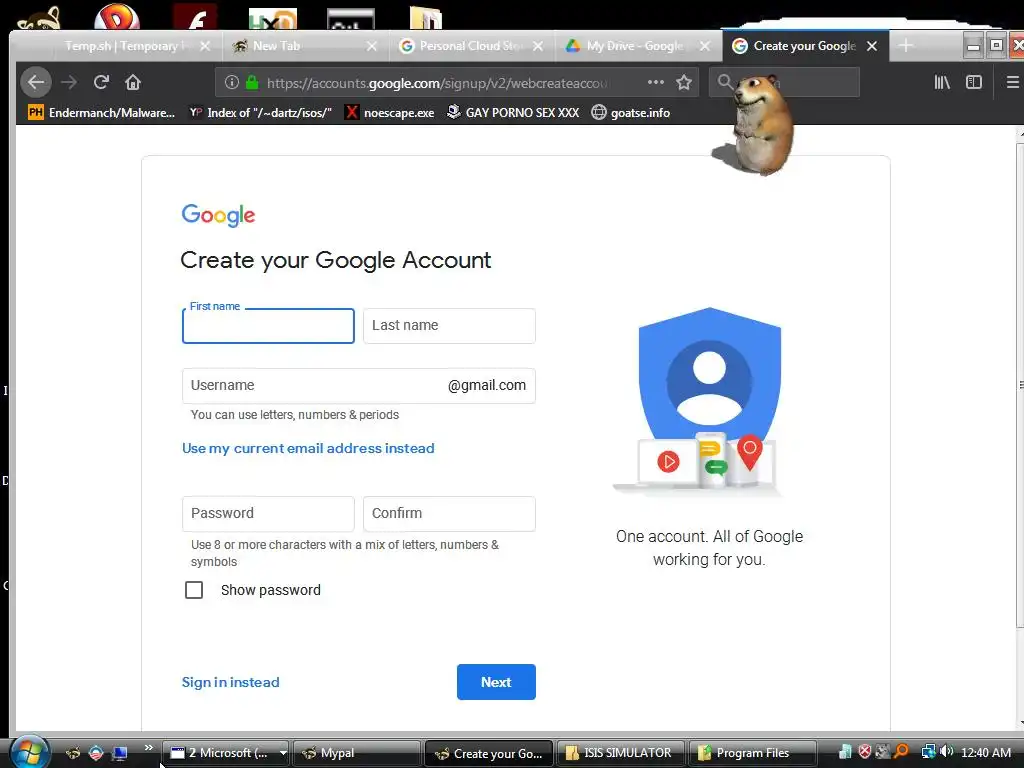Toggle the sidebar view icon
Screen dimensions: 1024x768
coord(974,82)
